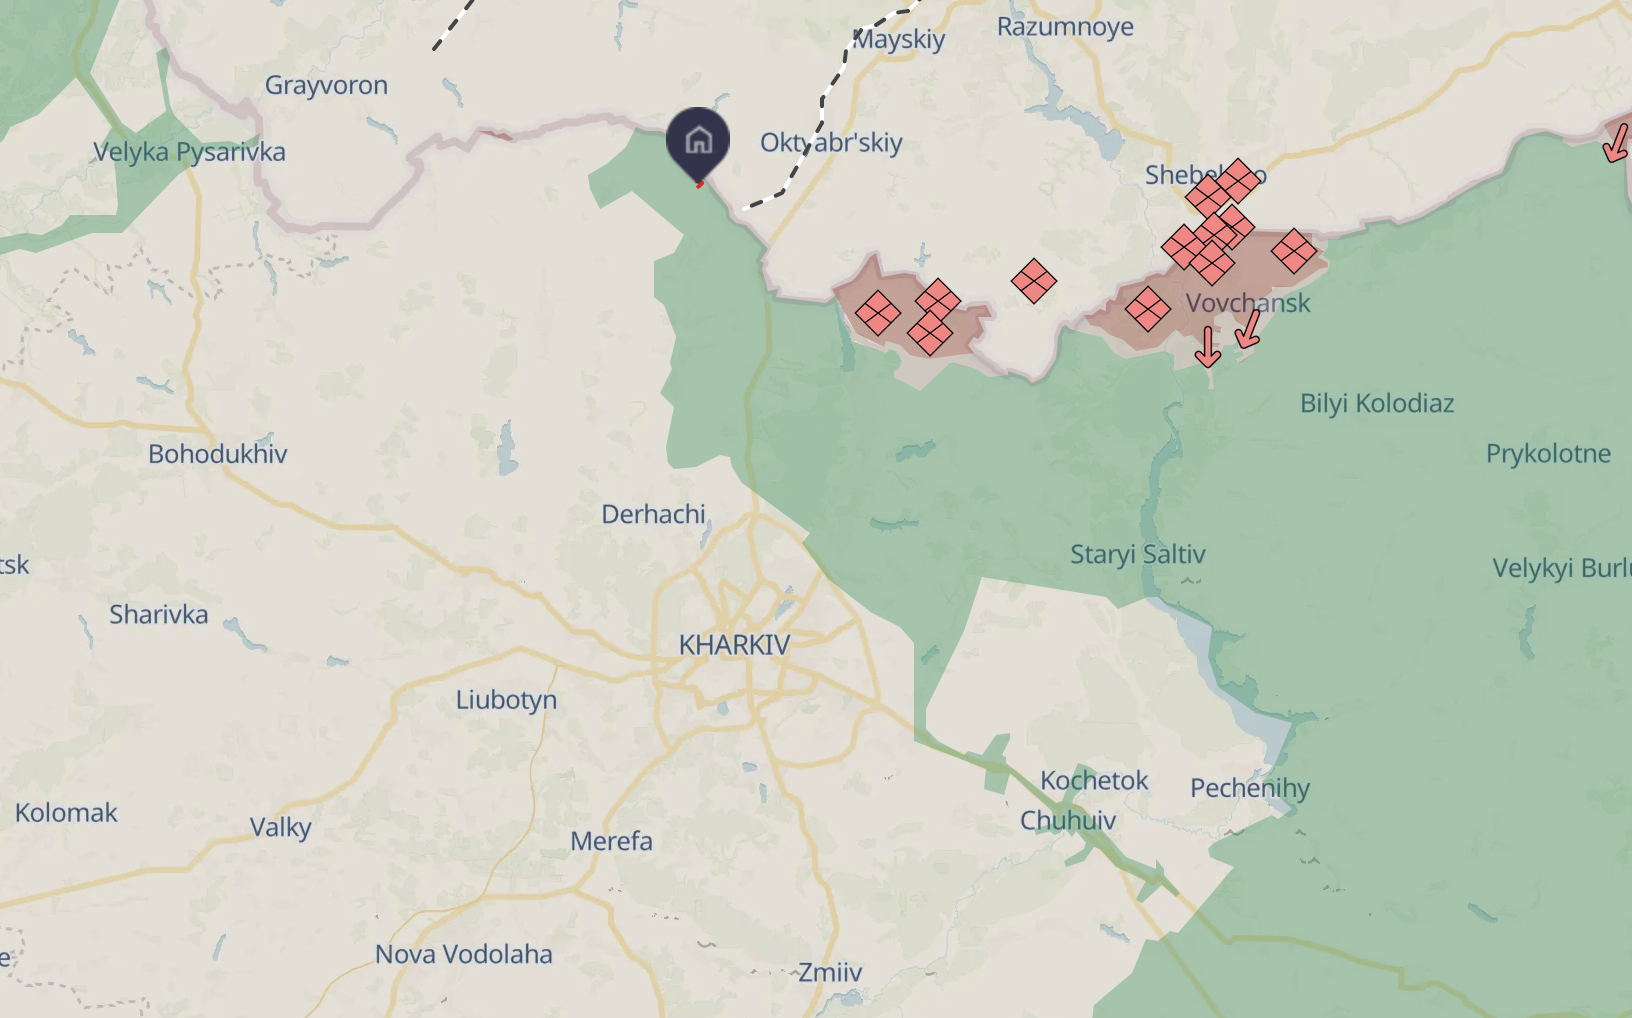Click the Pechenihy label by the reservoir
The width and height of the screenshot is (1632, 1018).
click(x=1250, y=788)
